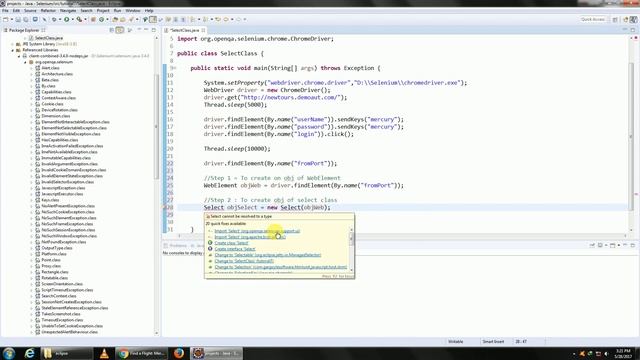
Task: Expand the JRE System Library node
Action: [x=13, y=44]
